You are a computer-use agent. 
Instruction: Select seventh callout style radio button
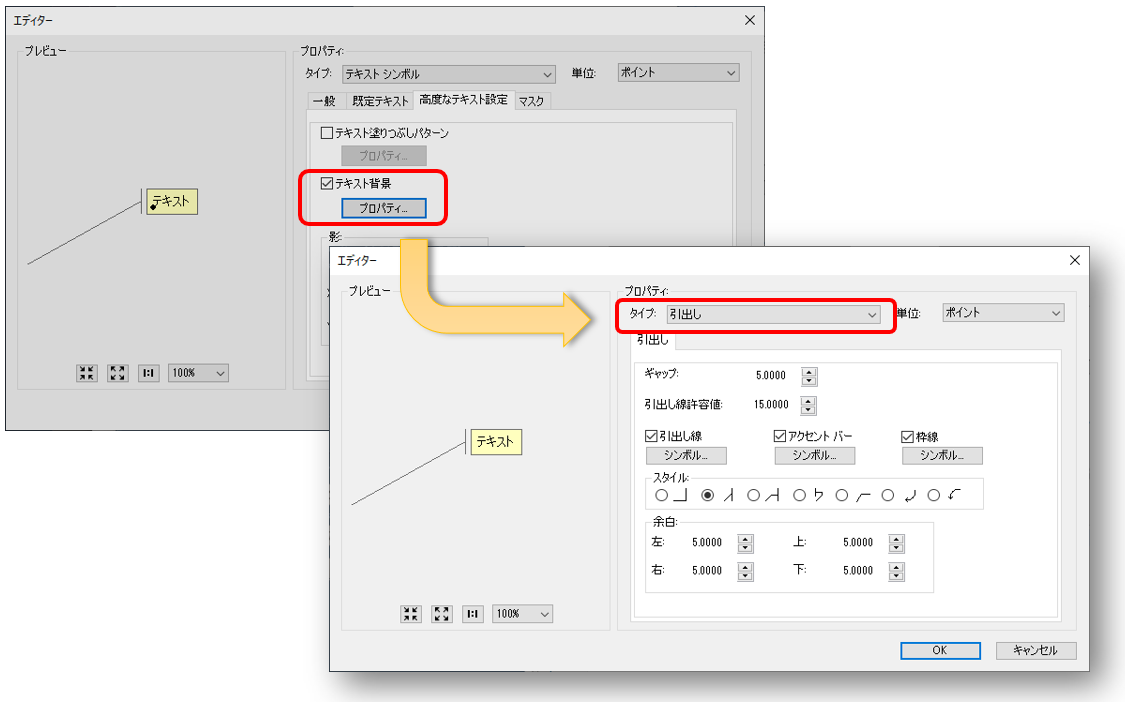[x=933, y=495]
